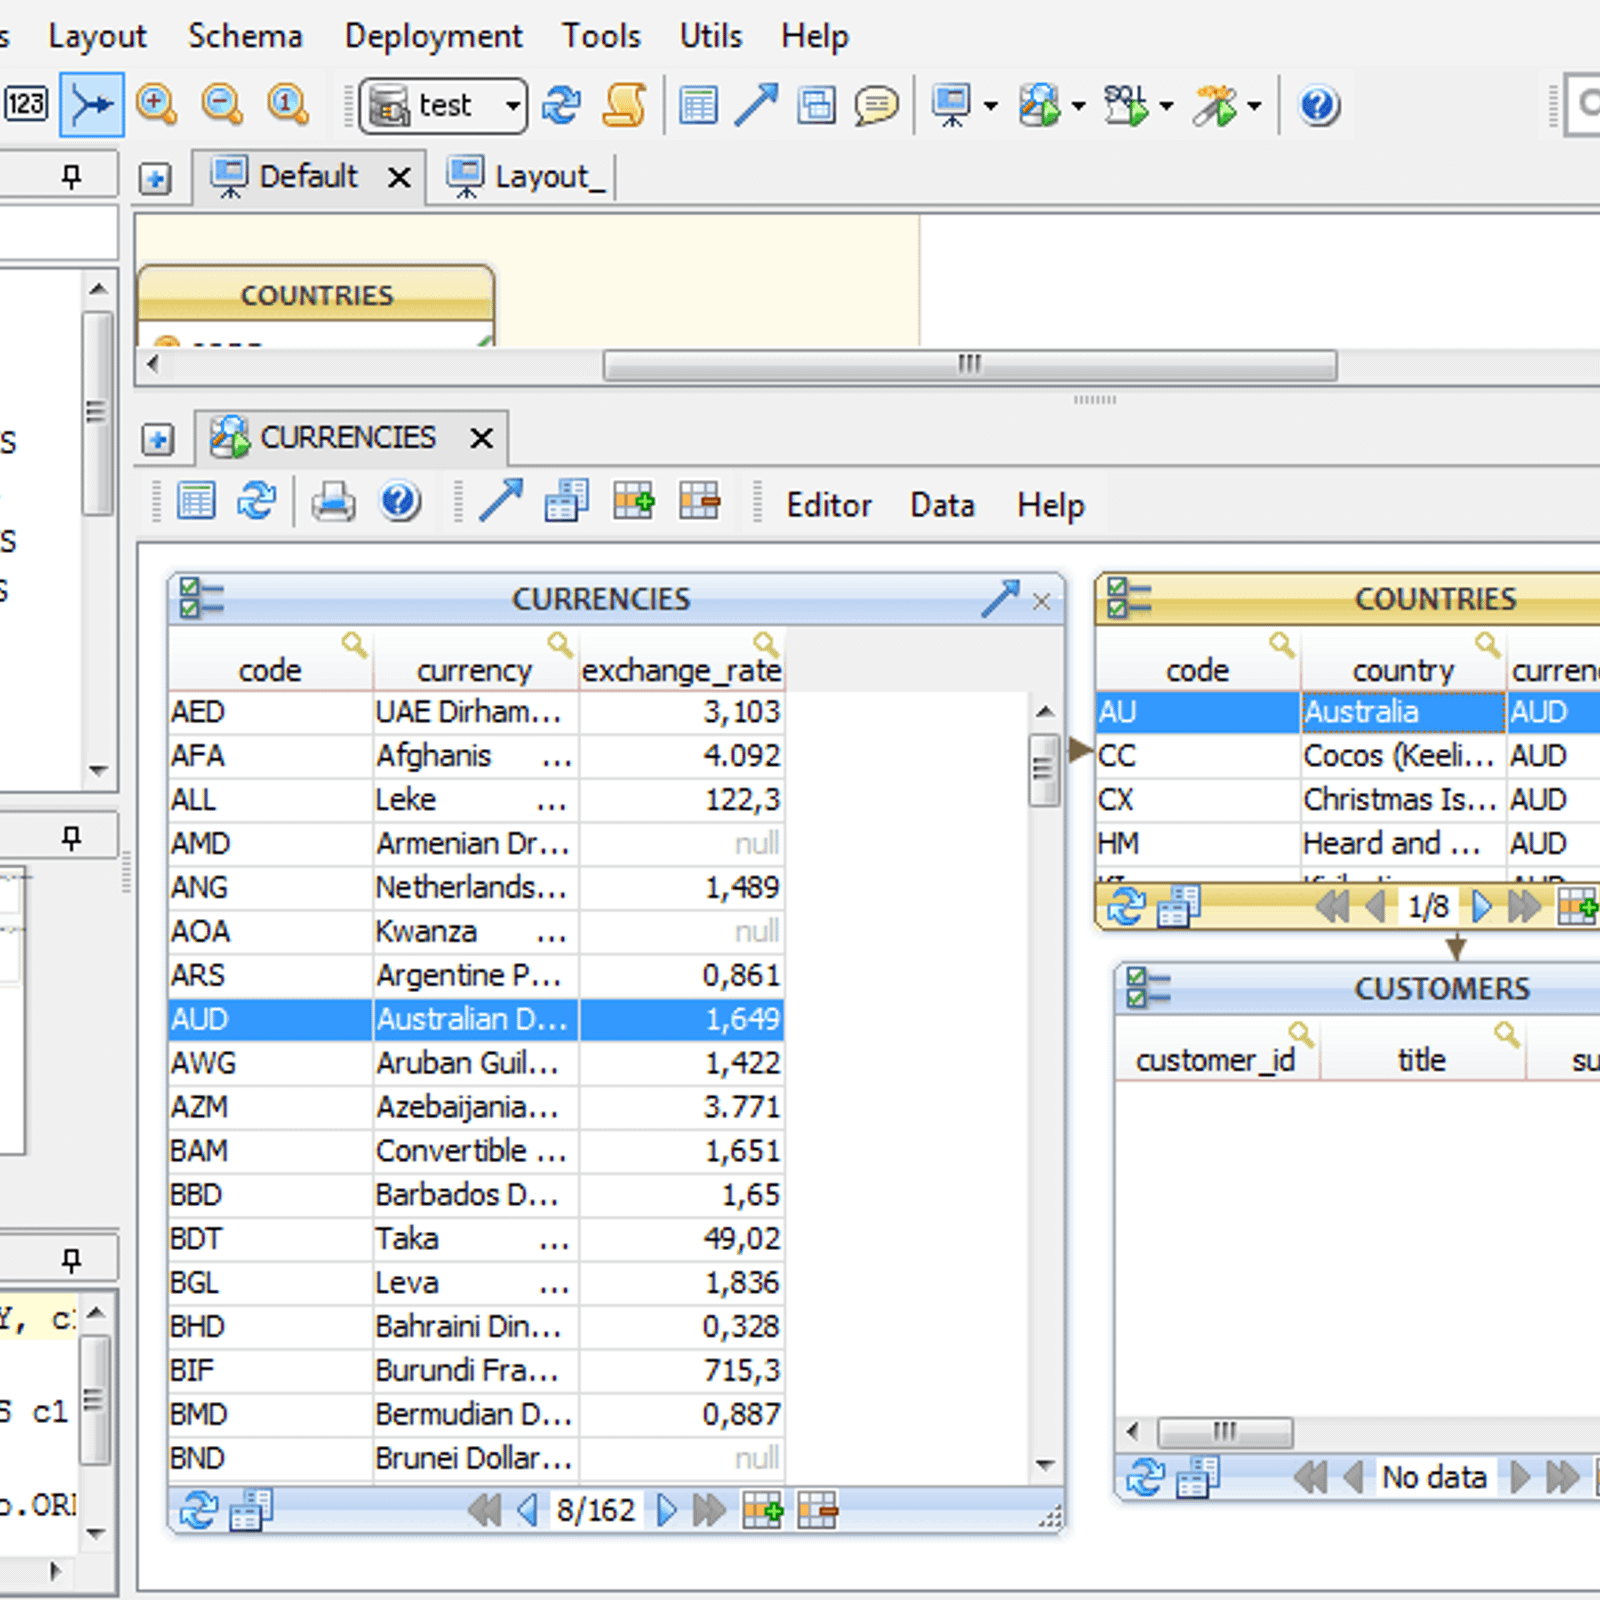Expand the wizard tools dropdown arrow
The width and height of the screenshot is (1600, 1600).
(1253, 106)
